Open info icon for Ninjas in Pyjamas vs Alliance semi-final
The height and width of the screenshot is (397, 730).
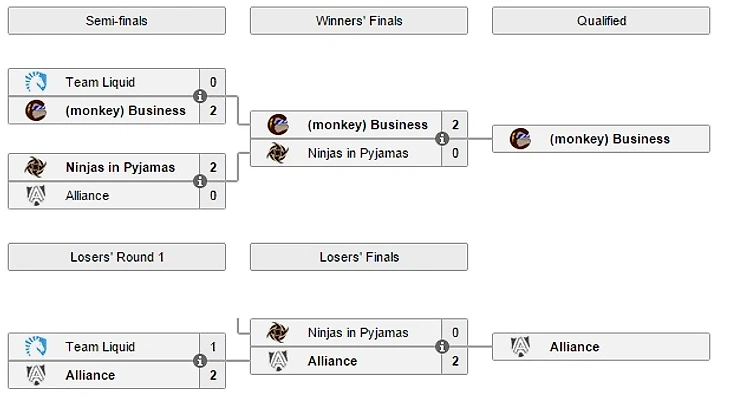click(x=200, y=181)
